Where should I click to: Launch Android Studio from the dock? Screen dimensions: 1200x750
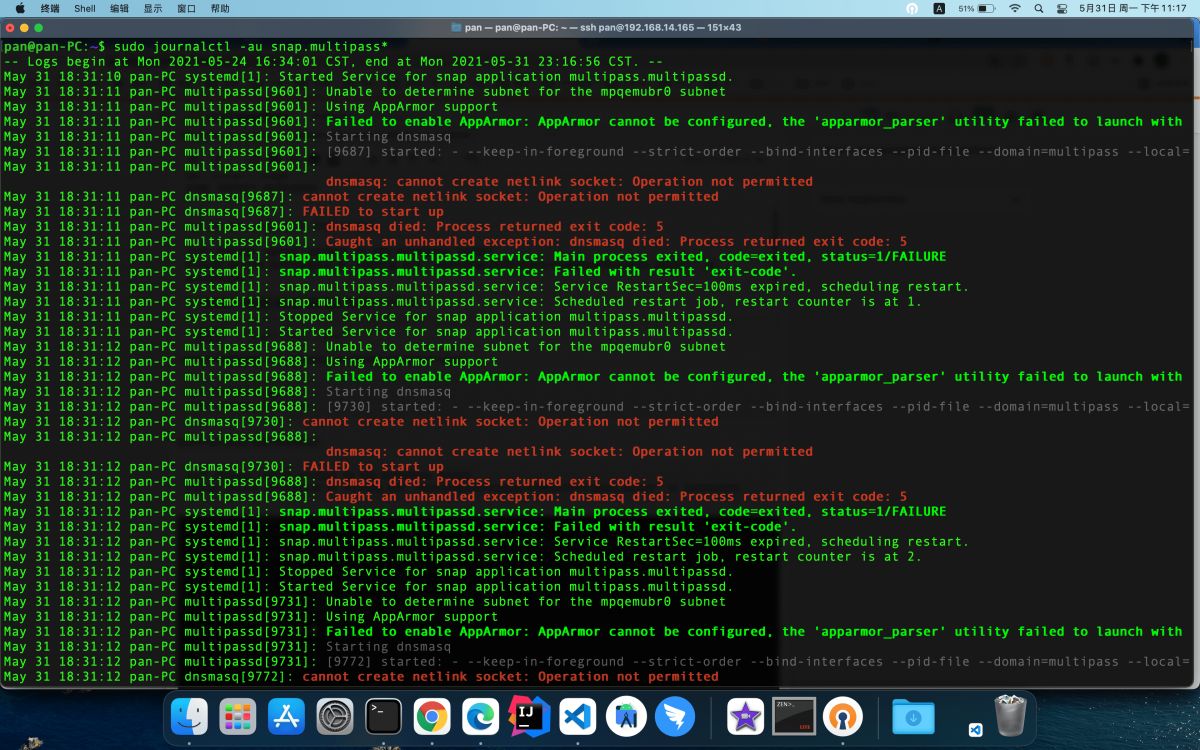(x=626, y=716)
